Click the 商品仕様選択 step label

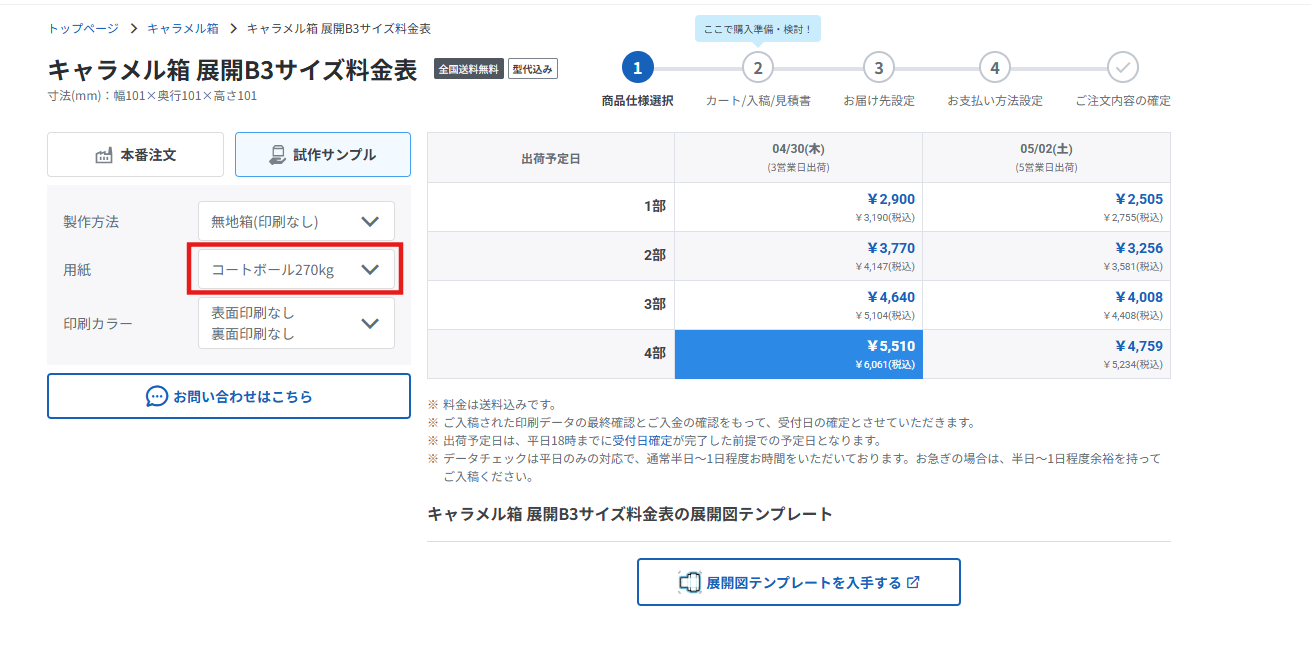pos(637,101)
